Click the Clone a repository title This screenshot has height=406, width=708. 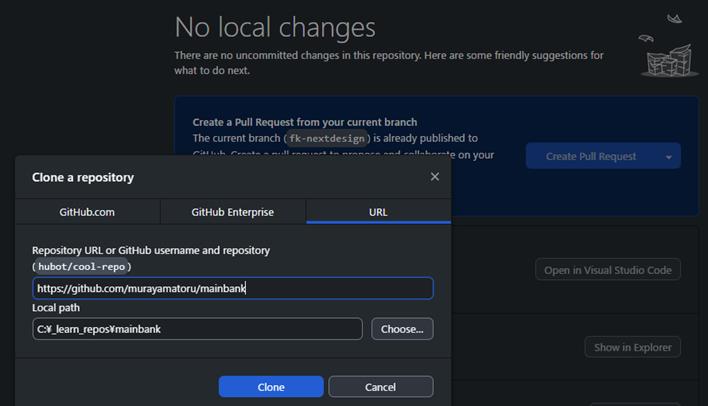83,177
